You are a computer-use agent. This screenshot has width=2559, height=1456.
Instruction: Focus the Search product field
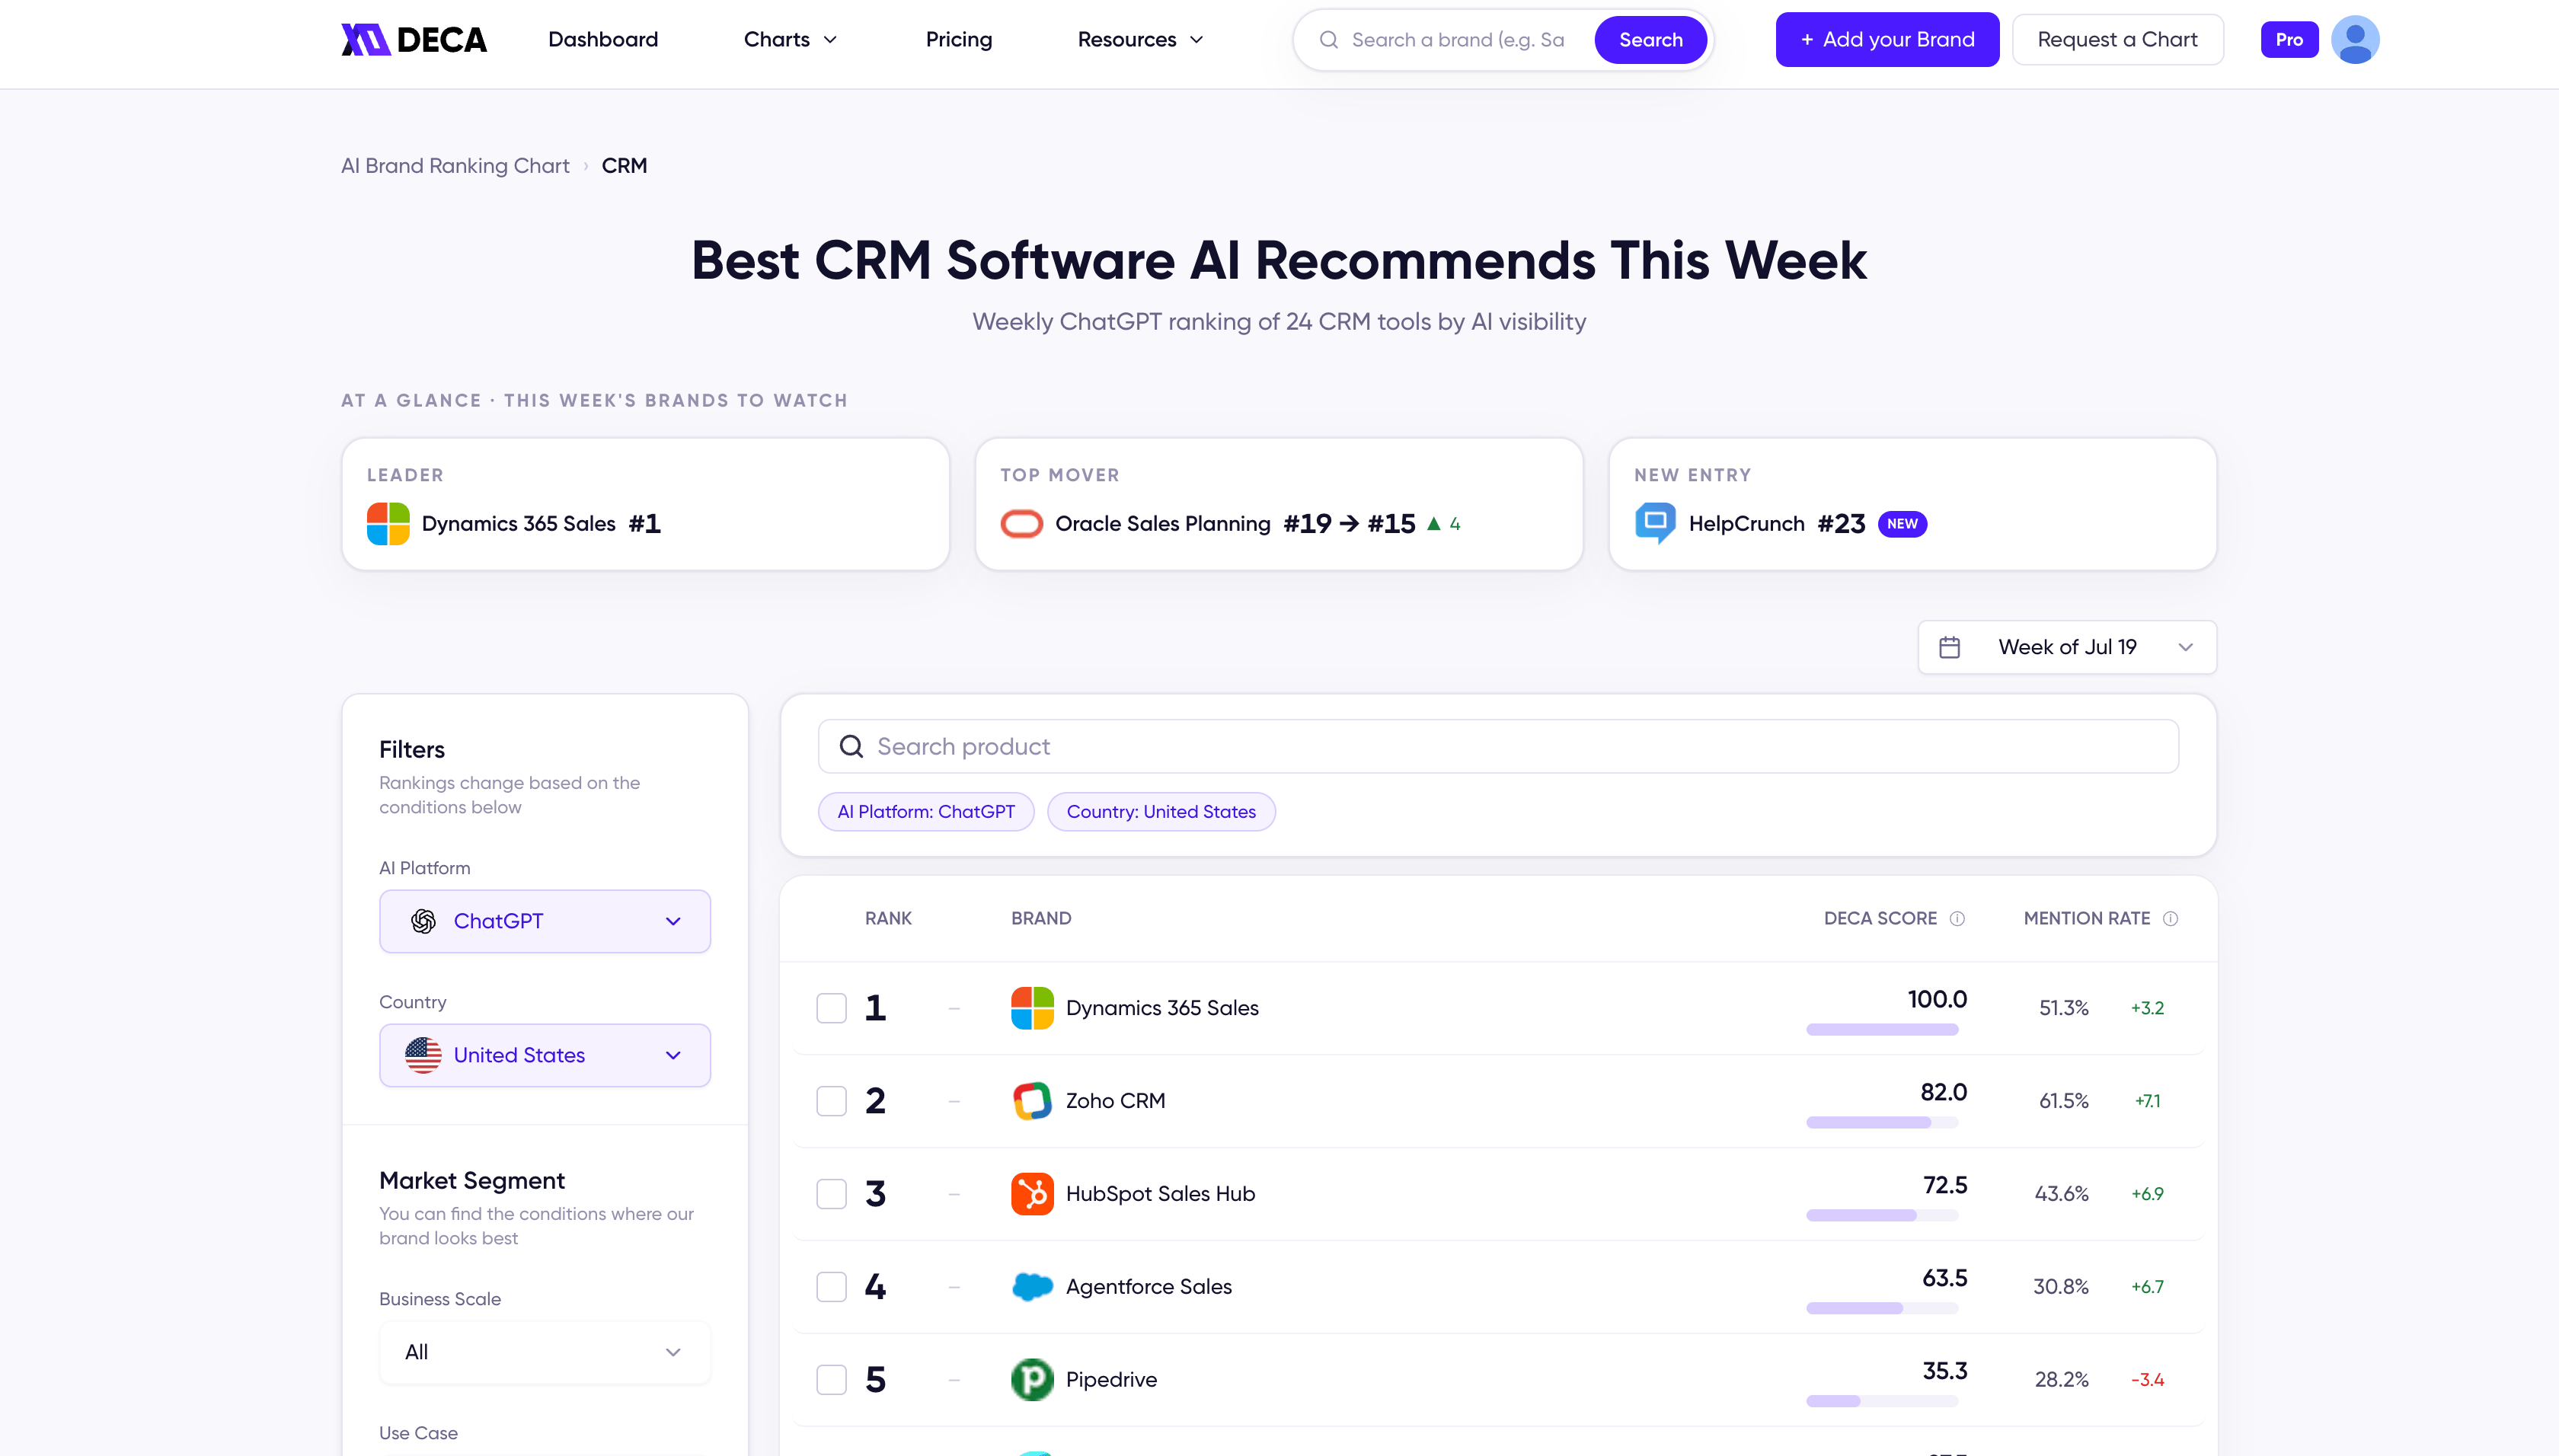tap(1498, 747)
